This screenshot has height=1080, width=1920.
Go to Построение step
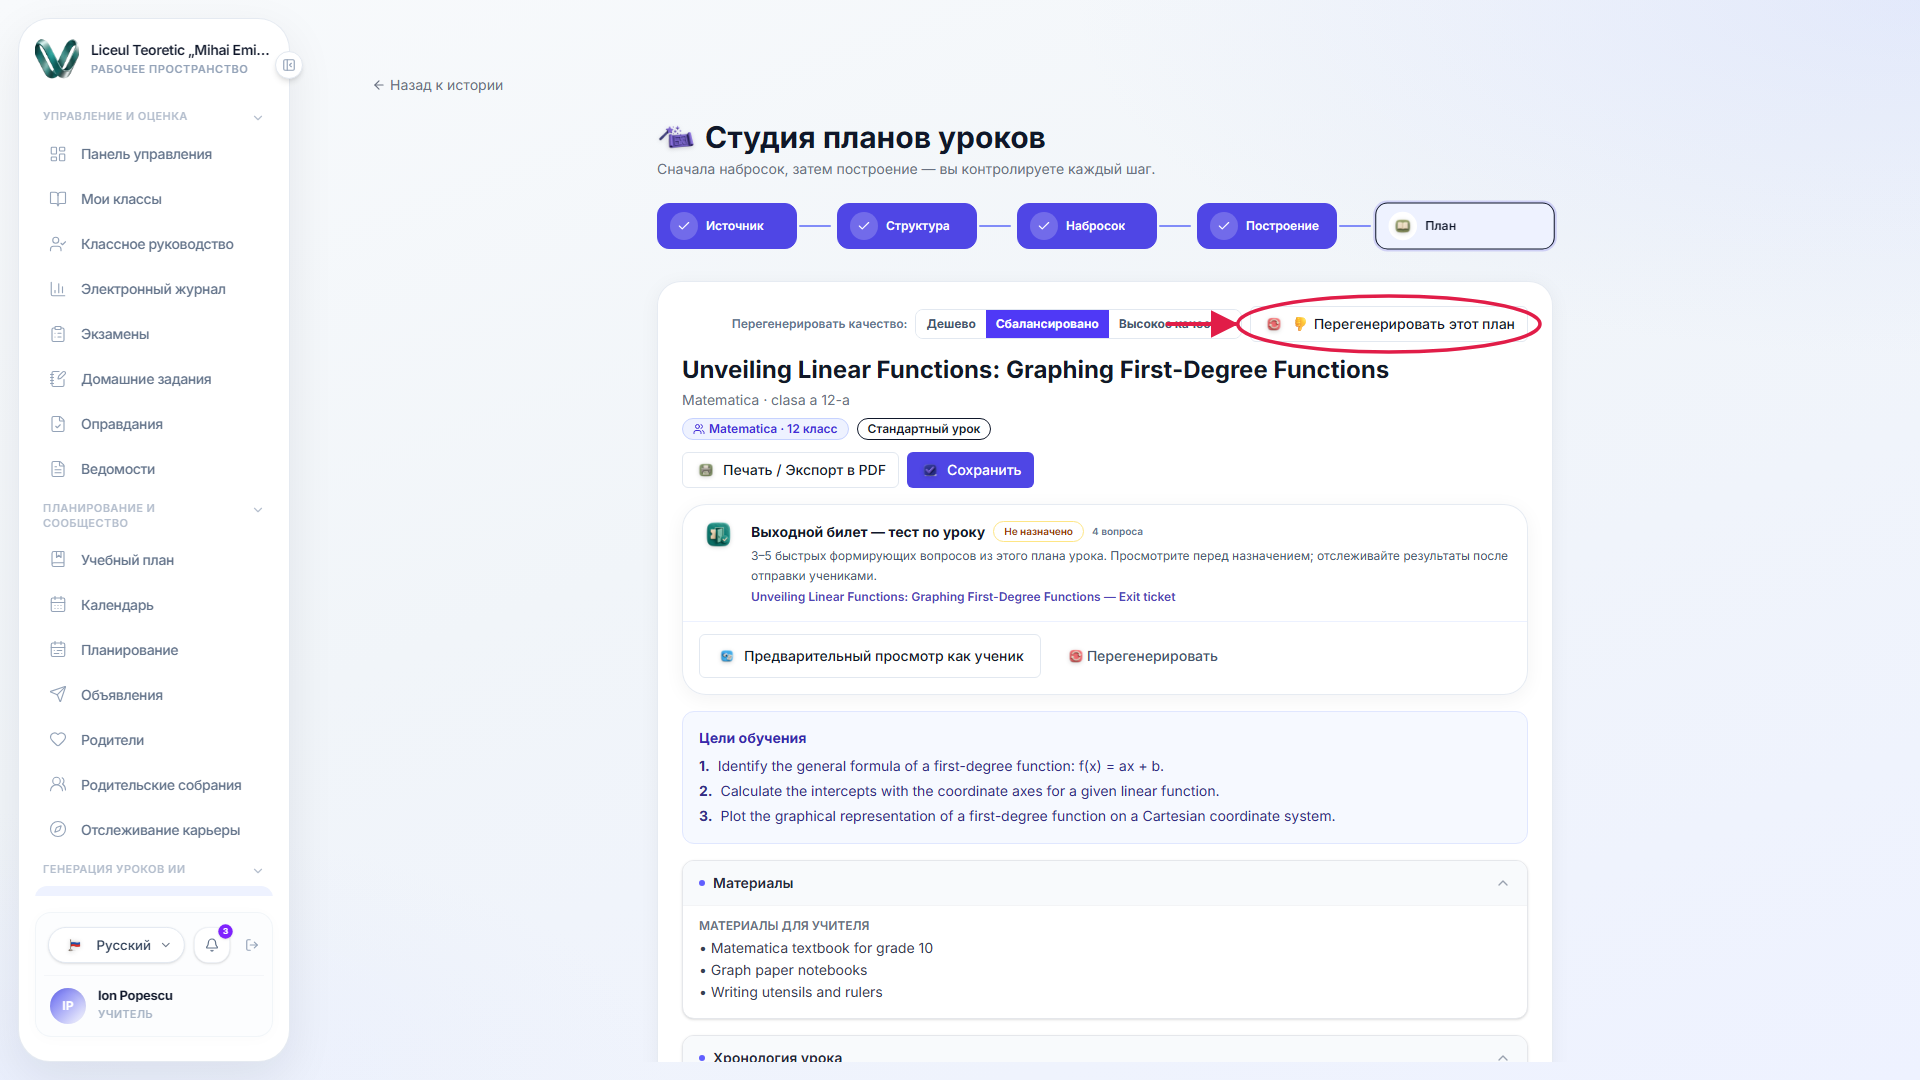1267,226
